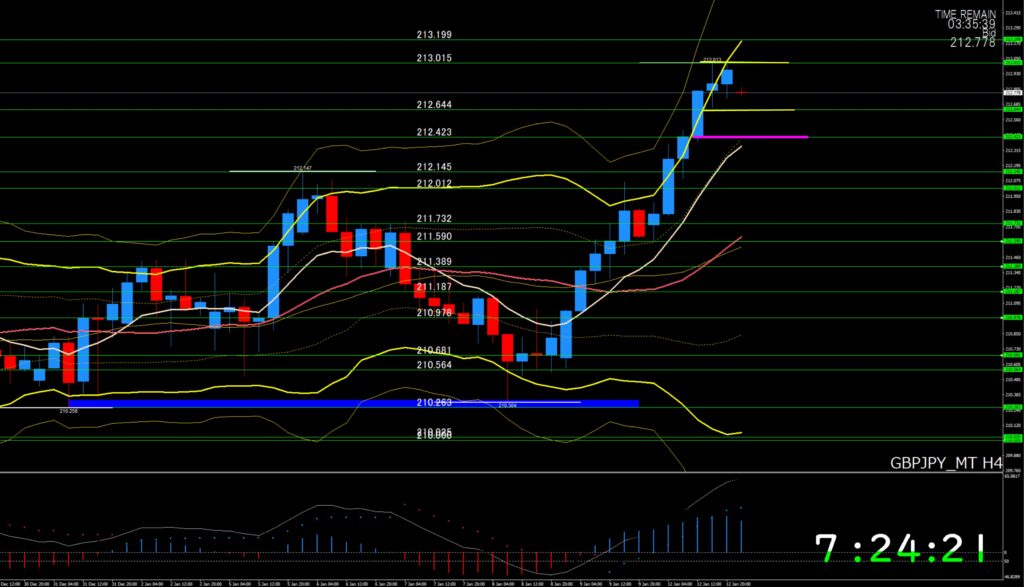Click the 210.976 price level label
The image size is (1024, 587).
[x=434, y=313]
